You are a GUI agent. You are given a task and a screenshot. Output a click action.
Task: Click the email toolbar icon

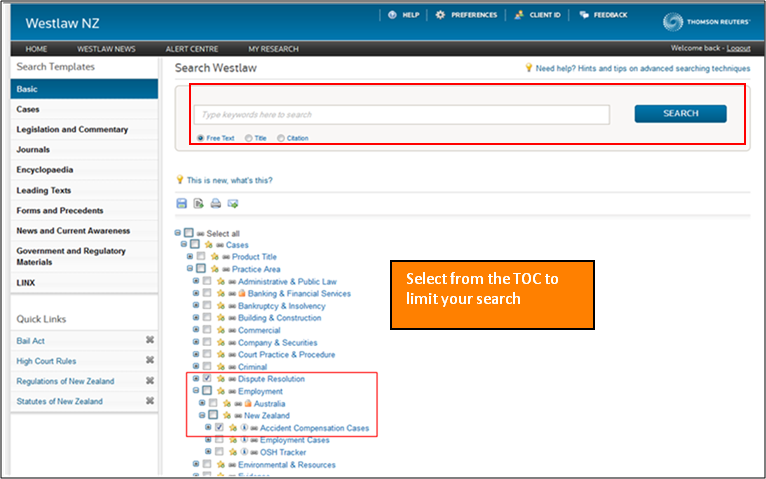click(233, 204)
